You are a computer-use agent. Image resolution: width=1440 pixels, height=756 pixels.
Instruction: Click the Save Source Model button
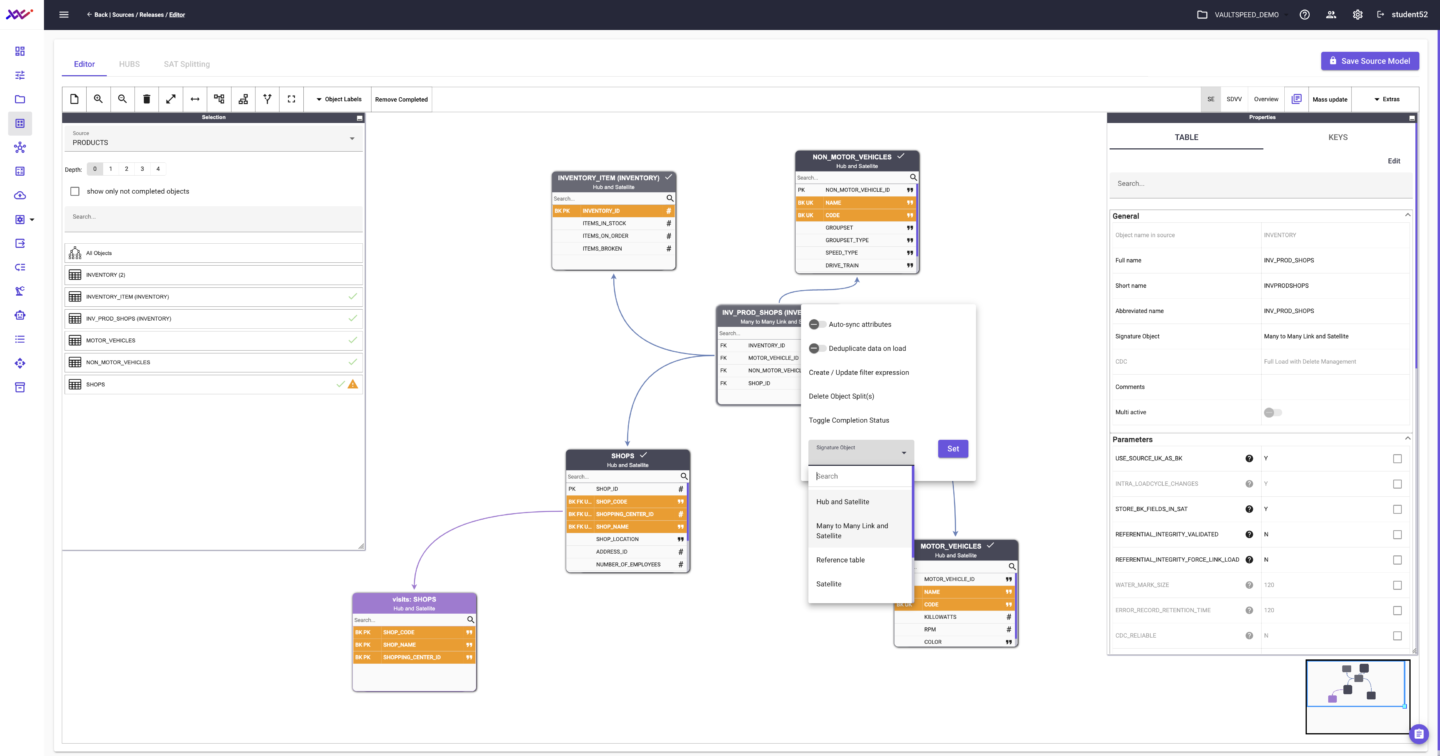[x=1370, y=61]
